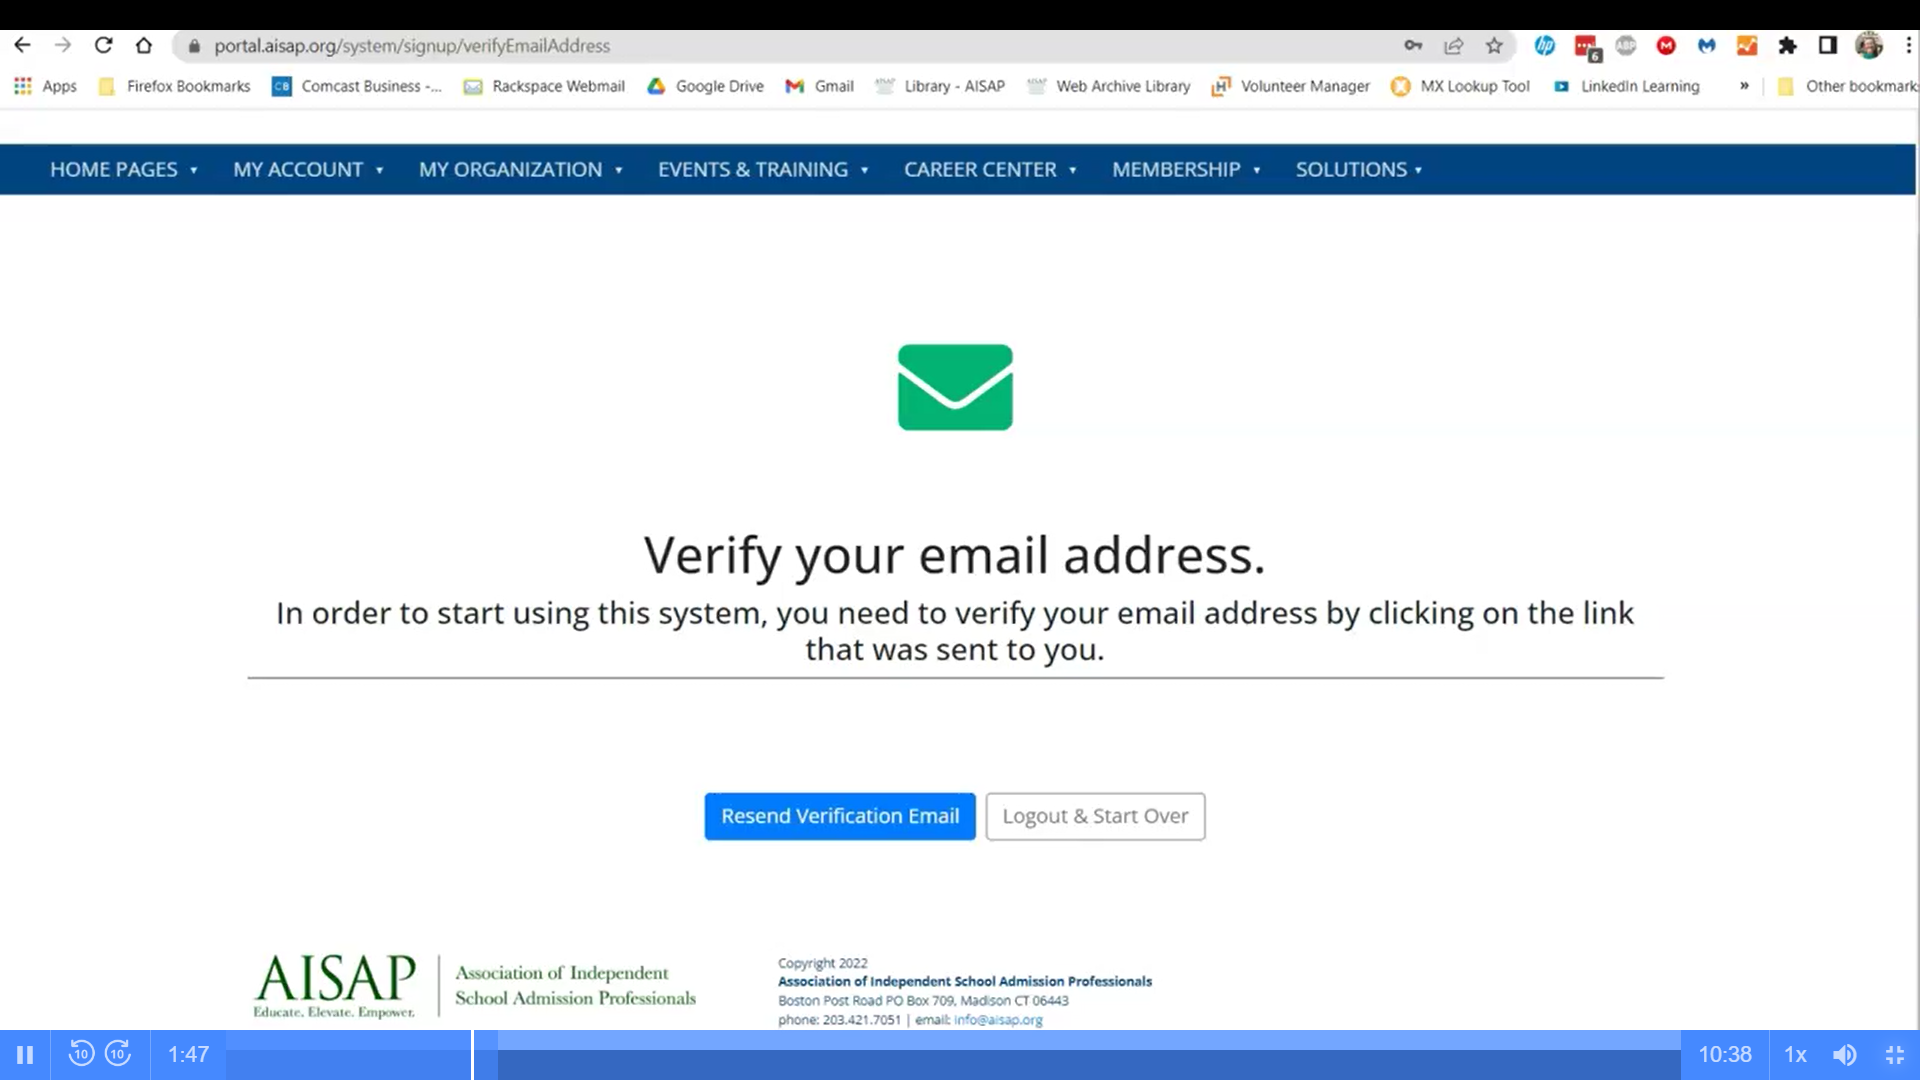The image size is (1920, 1080).
Task: Mute the video volume
Action: point(1844,1054)
